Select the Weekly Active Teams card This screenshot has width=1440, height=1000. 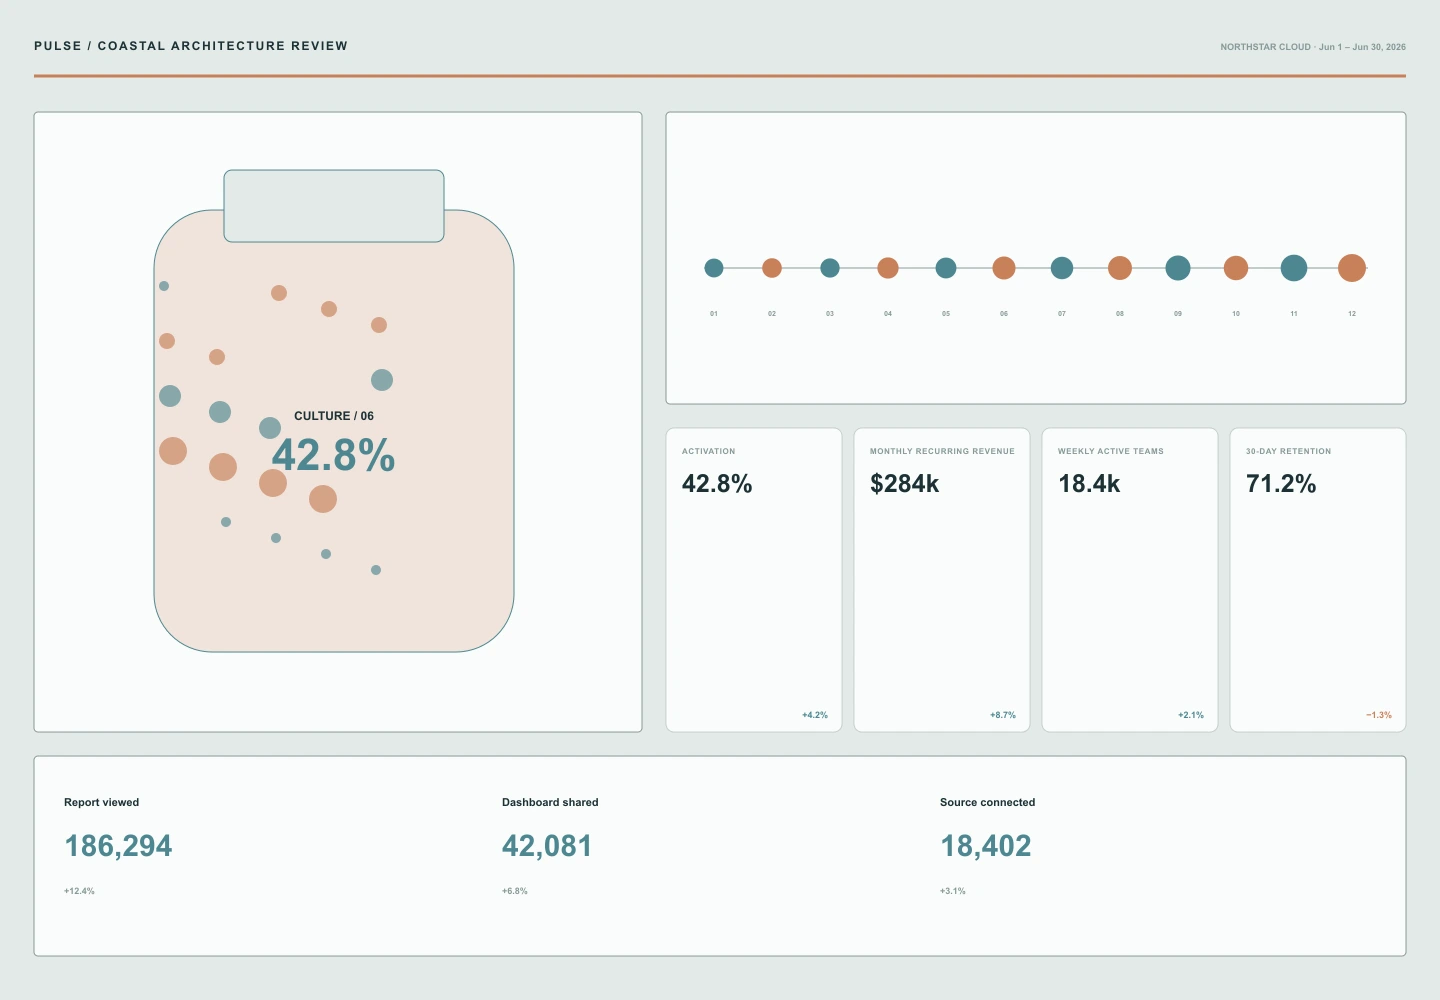(1130, 580)
